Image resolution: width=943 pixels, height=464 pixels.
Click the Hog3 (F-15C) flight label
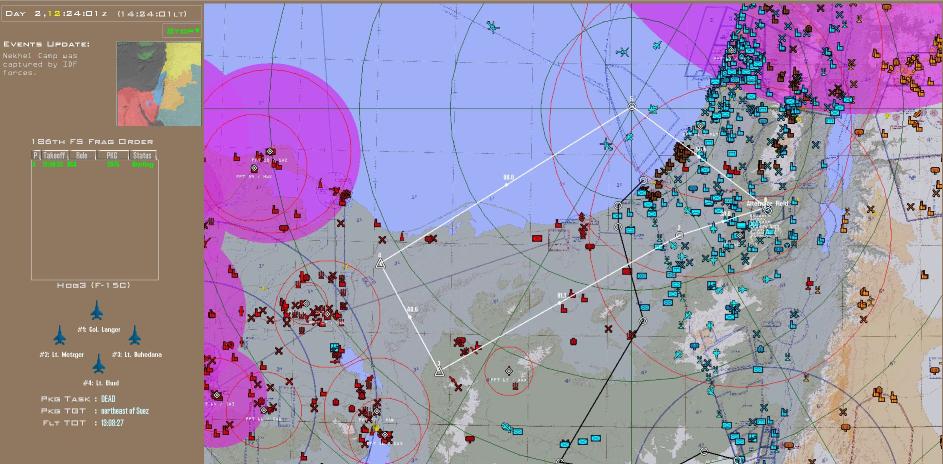95,285
